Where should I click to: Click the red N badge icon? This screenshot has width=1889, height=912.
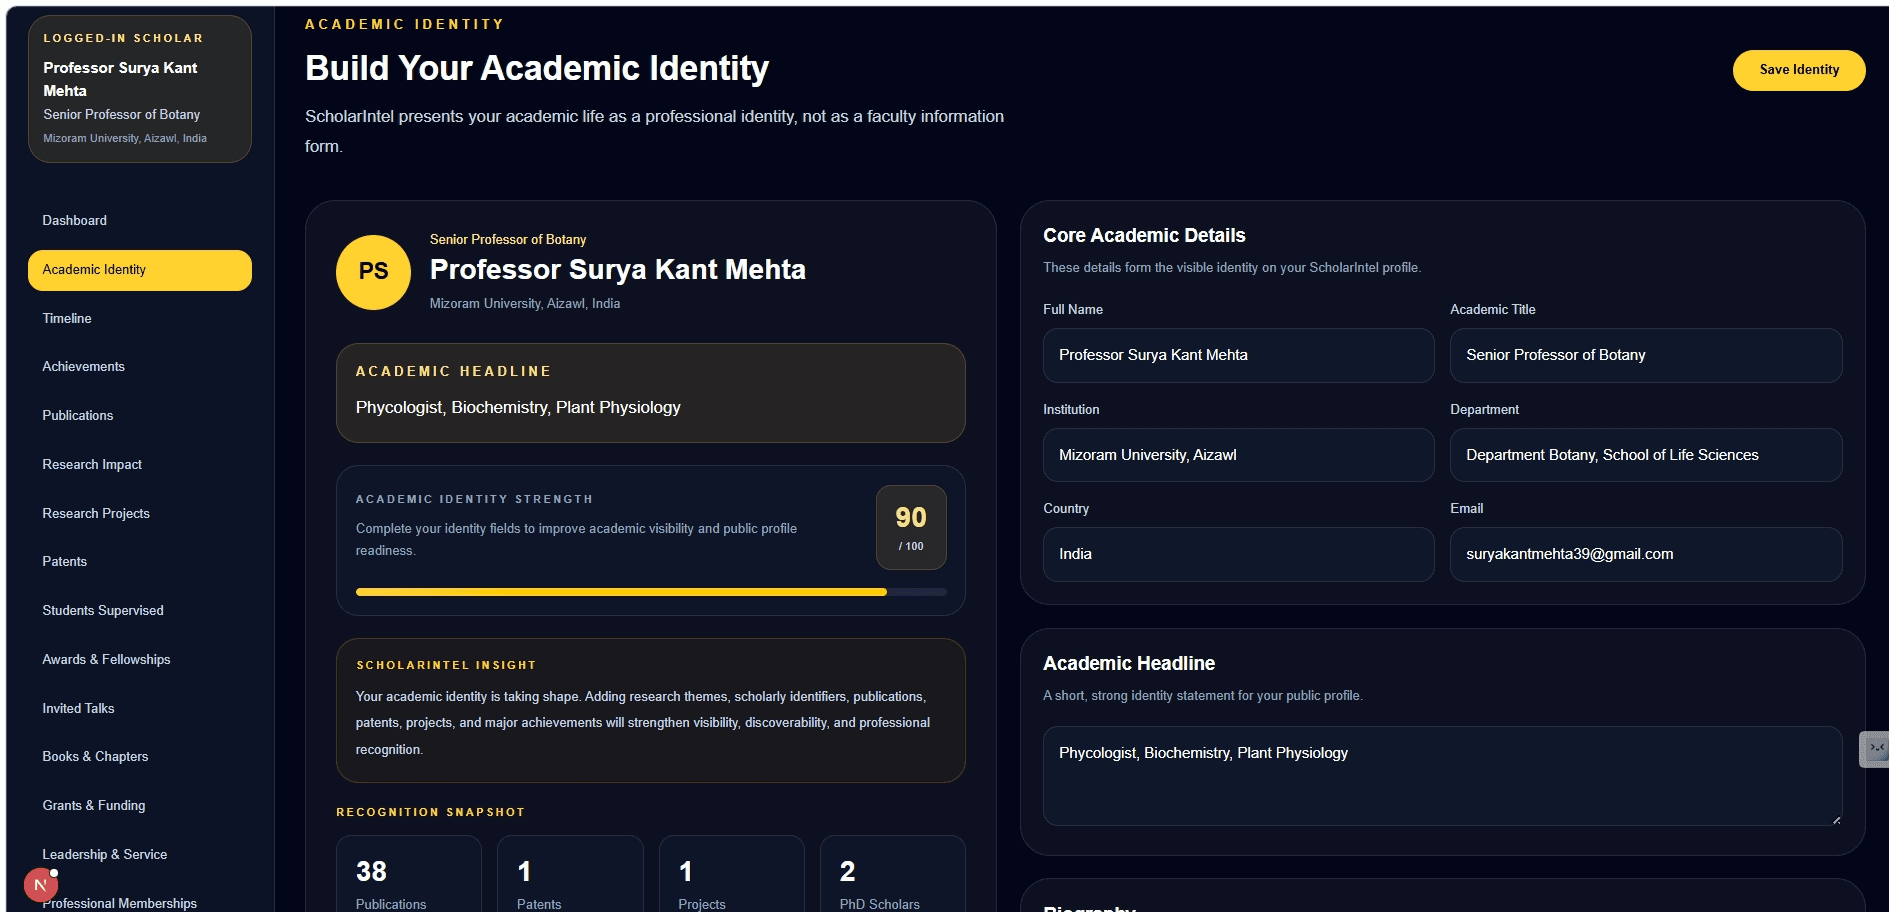41,885
